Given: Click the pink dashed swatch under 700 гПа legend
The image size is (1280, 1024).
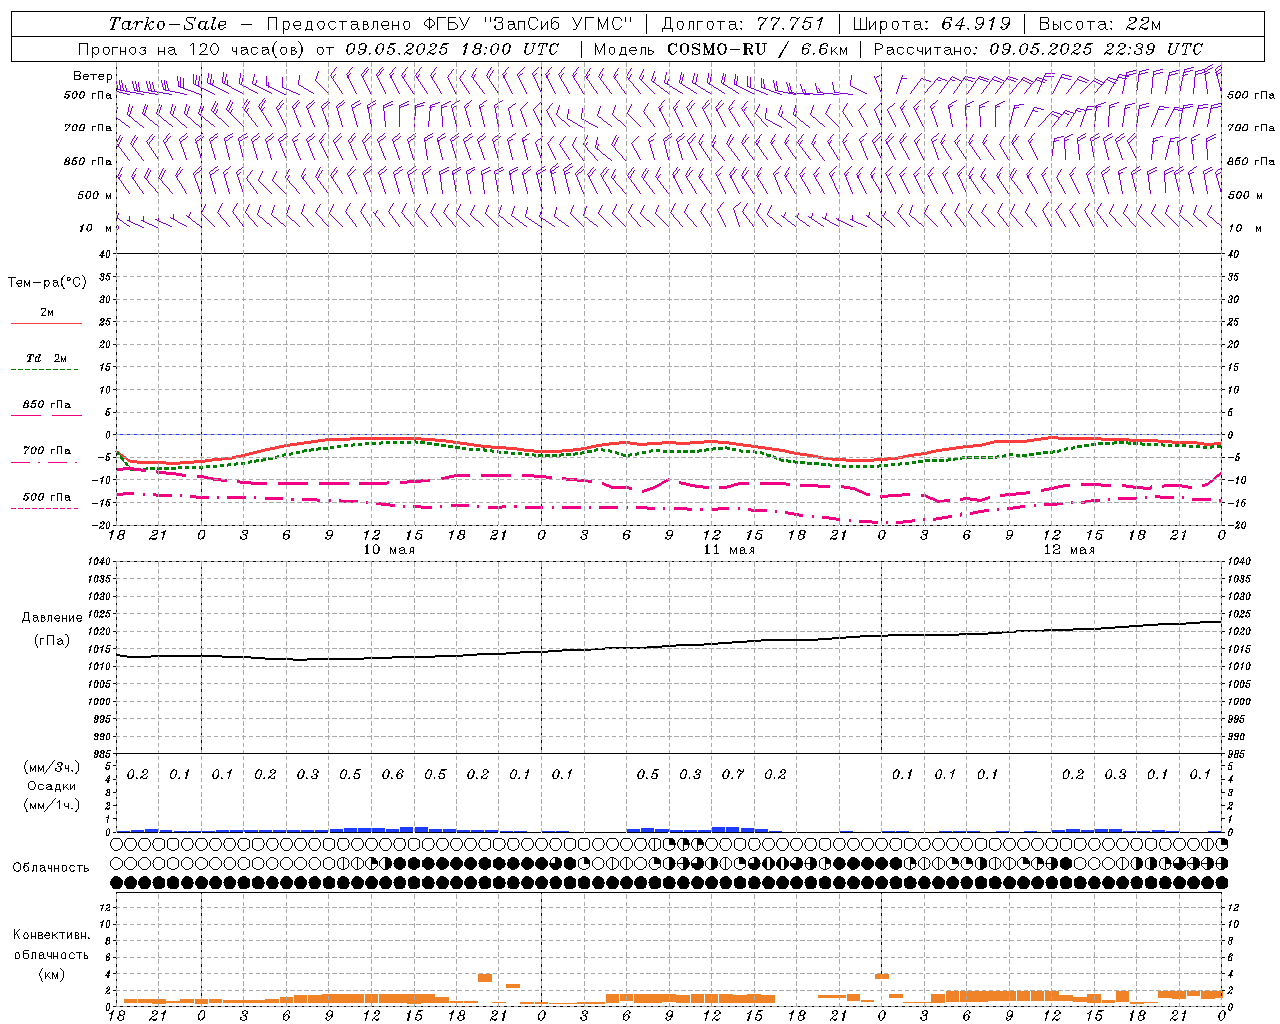Looking at the screenshot, I should click(44, 462).
